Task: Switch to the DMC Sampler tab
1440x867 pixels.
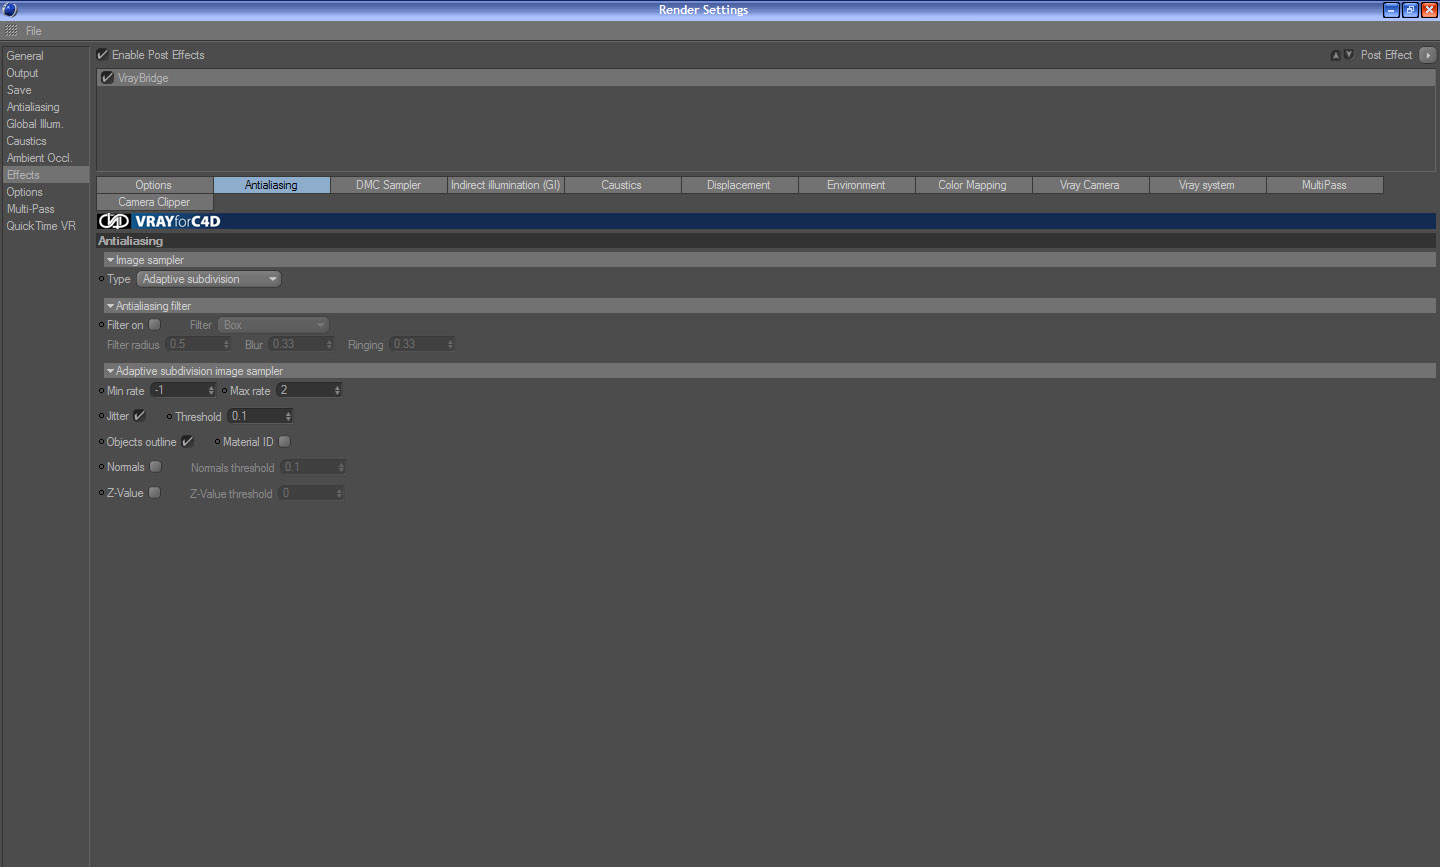Action: pos(388,185)
